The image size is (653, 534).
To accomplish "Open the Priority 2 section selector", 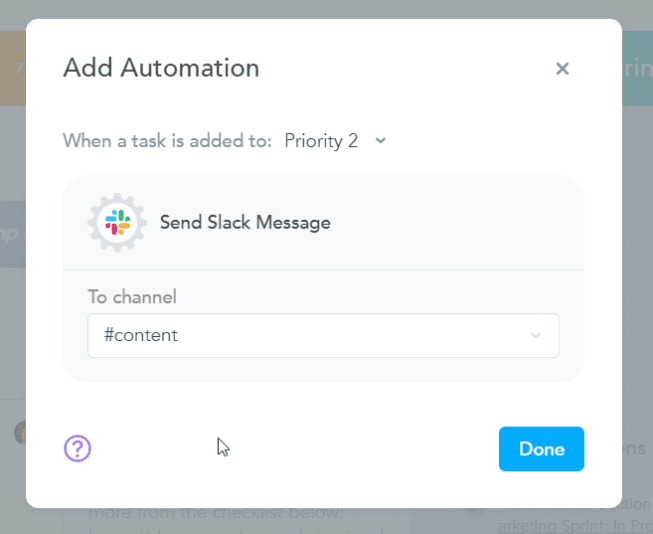I will [x=321, y=141].
